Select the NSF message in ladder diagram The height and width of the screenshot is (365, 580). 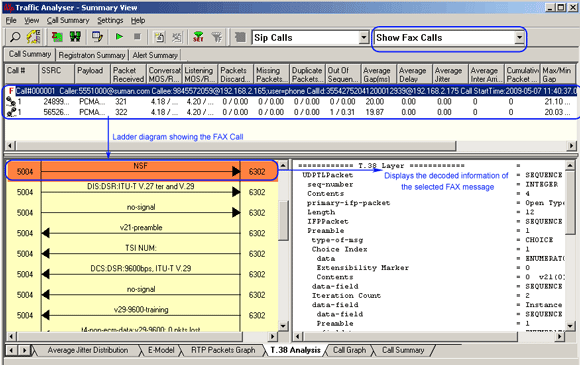click(141, 170)
